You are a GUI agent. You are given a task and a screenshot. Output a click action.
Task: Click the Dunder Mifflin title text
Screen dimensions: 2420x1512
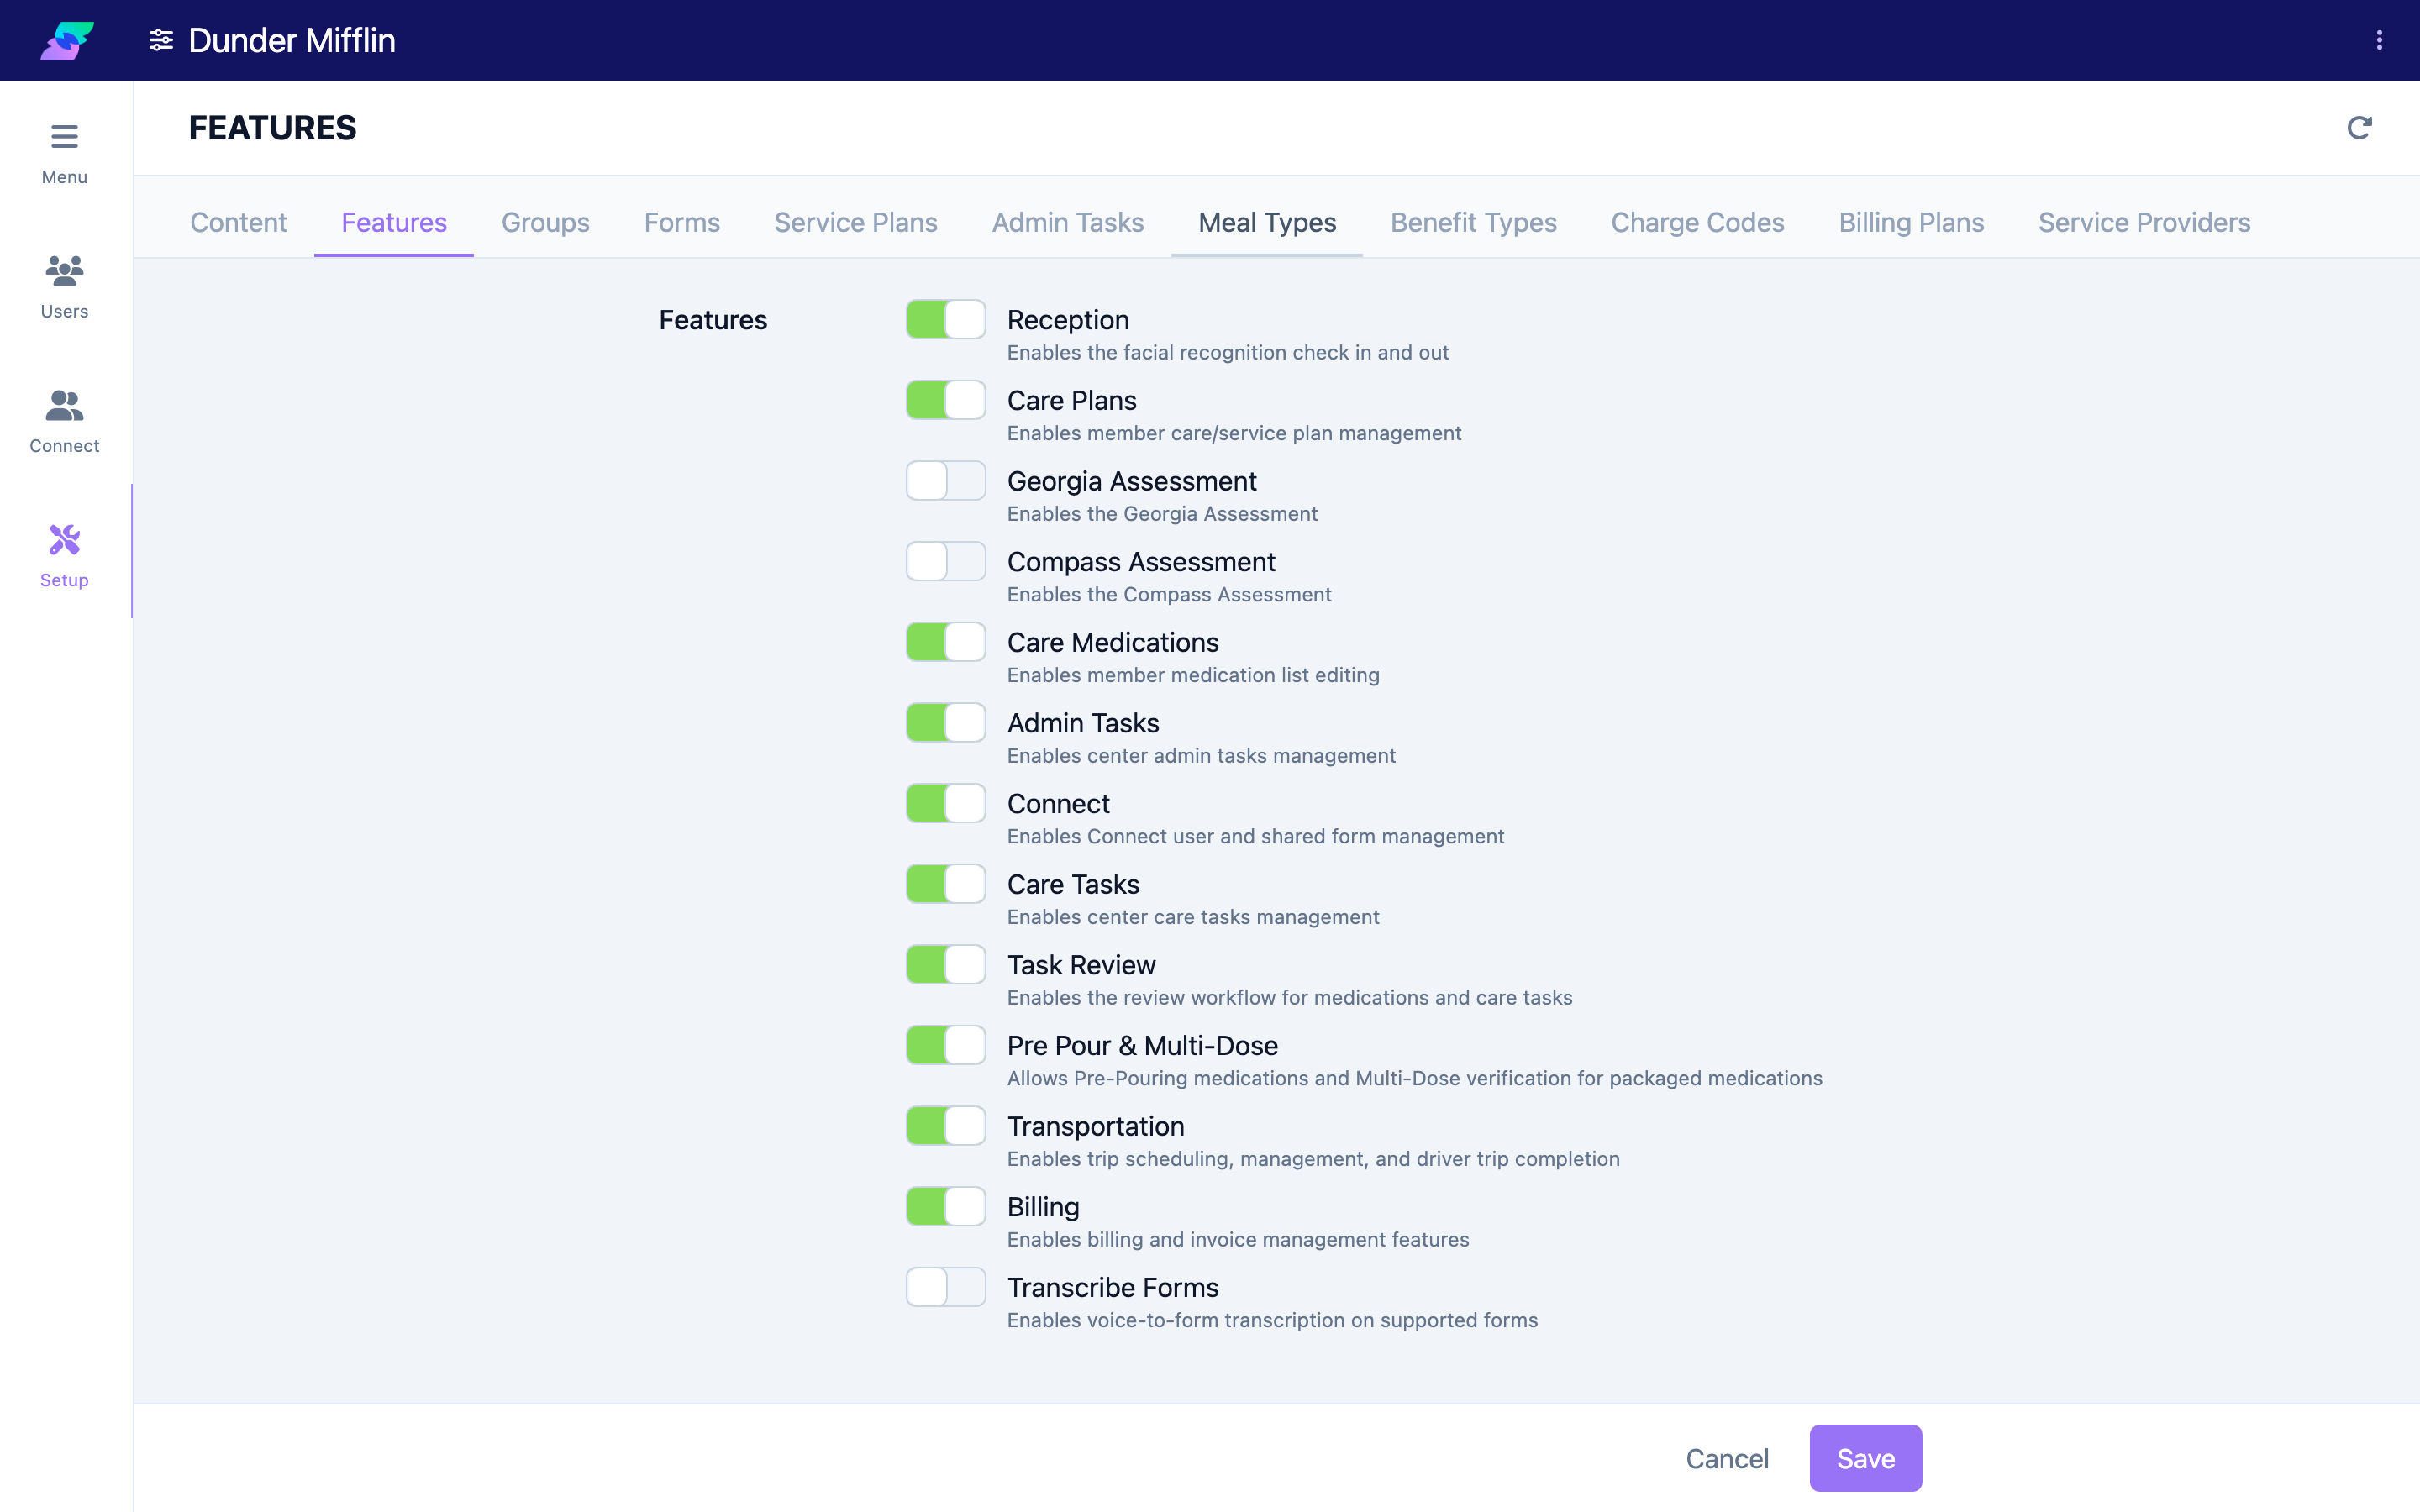[292, 40]
